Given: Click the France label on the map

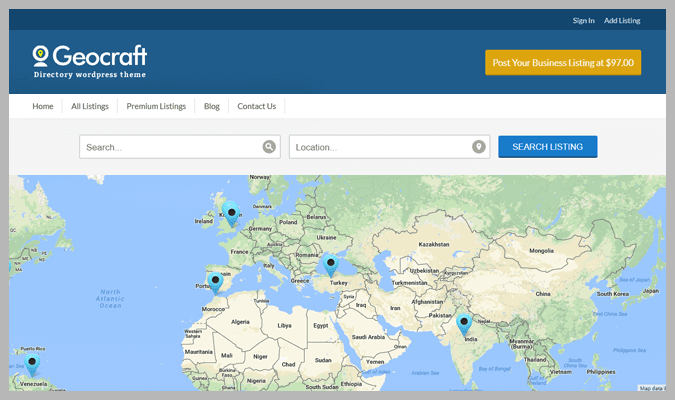Looking at the screenshot, I should tap(239, 251).
